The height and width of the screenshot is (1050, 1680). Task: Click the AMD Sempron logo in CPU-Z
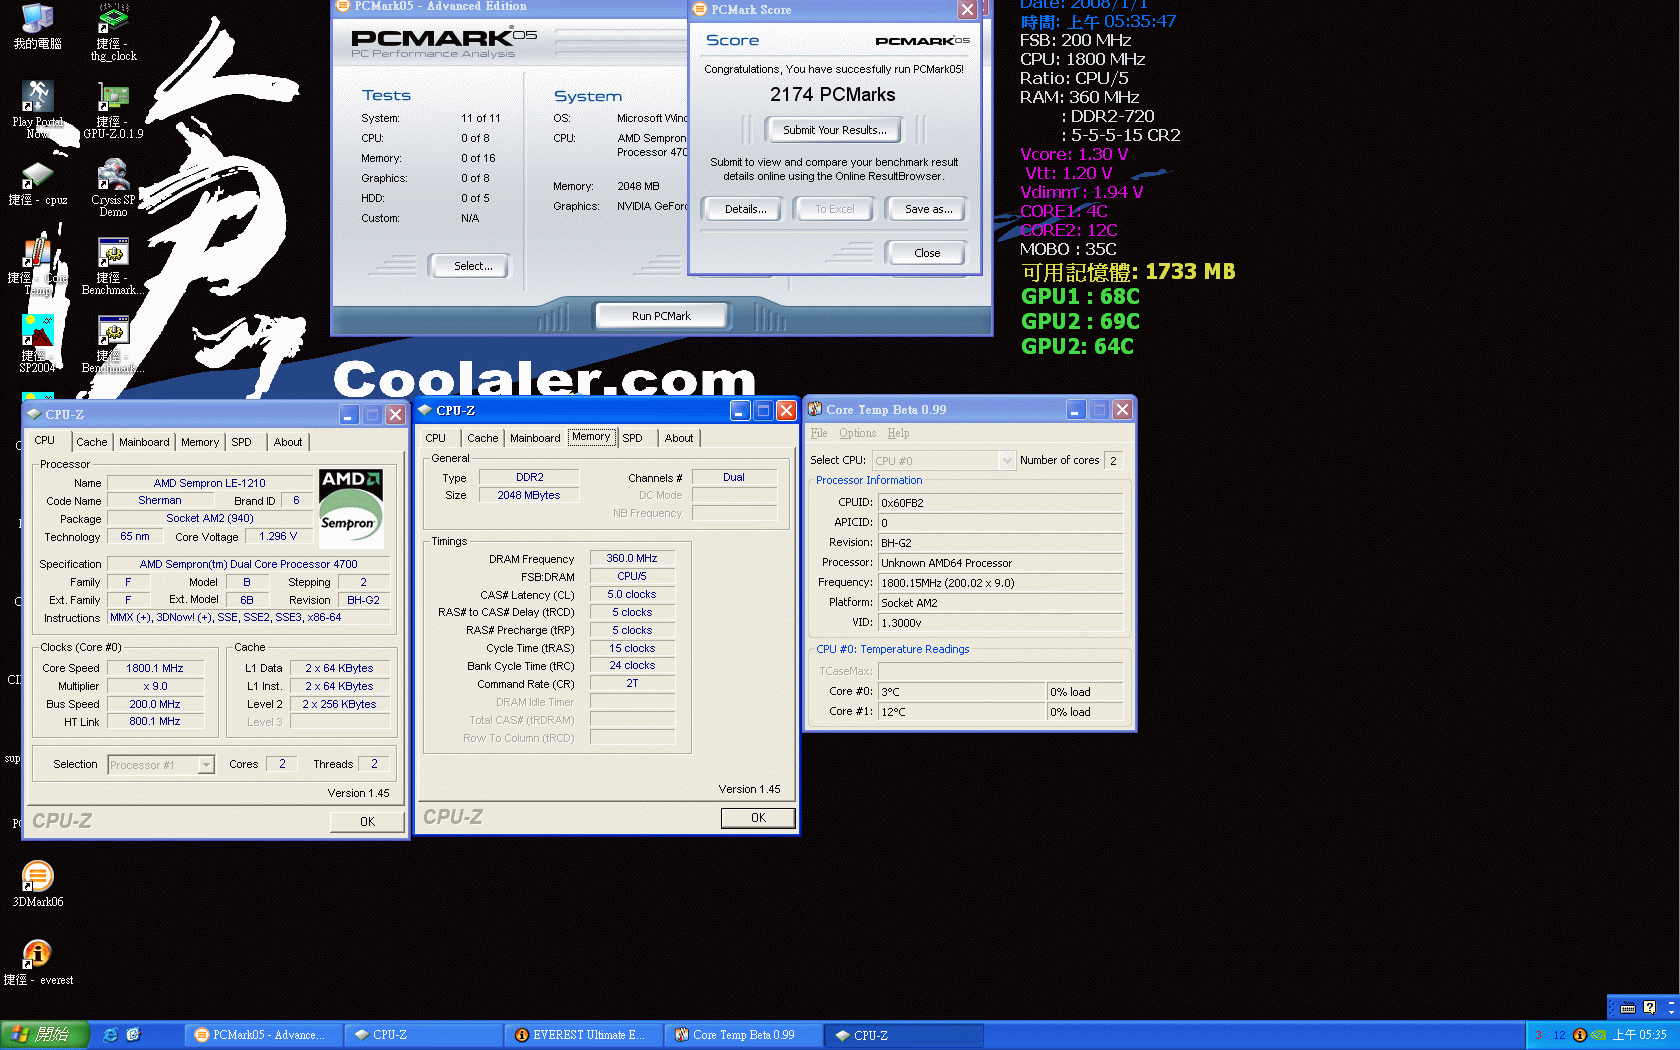(351, 508)
